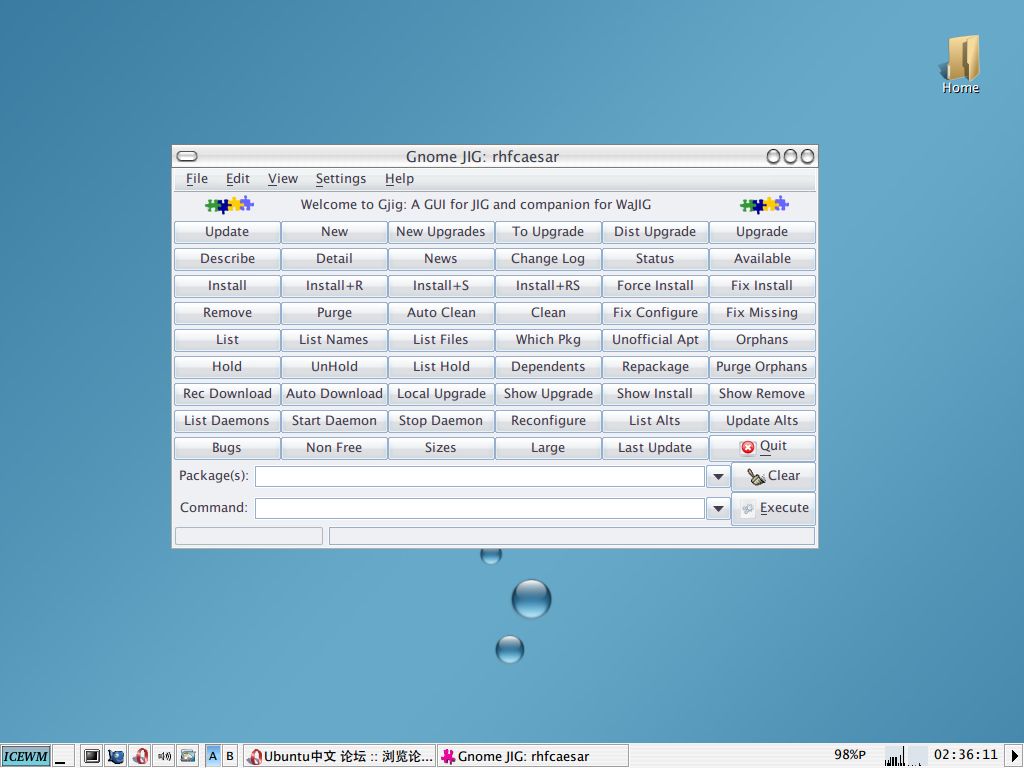1024x768 pixels.
Task: Click the Non Free button
Action: [334, 448]
